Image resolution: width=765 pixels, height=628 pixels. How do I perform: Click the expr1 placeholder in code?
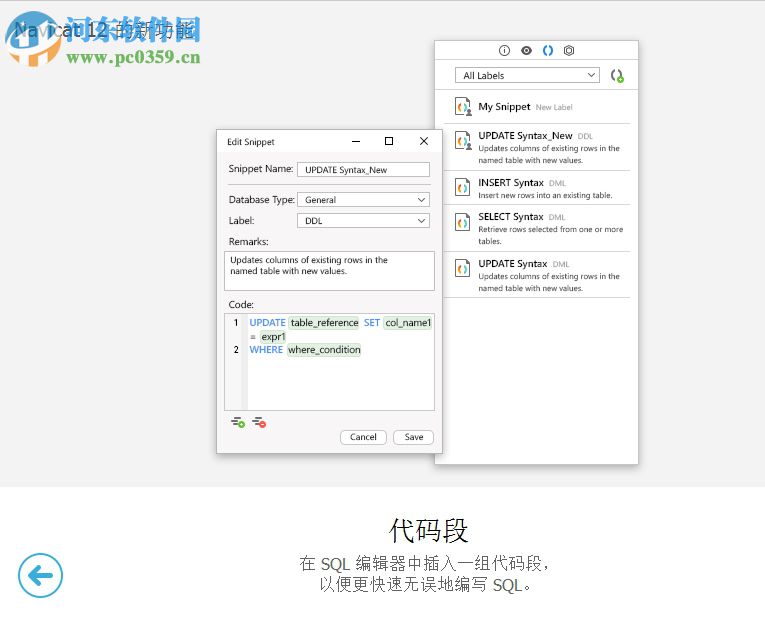pyautogui.click(x=273, y=337)
